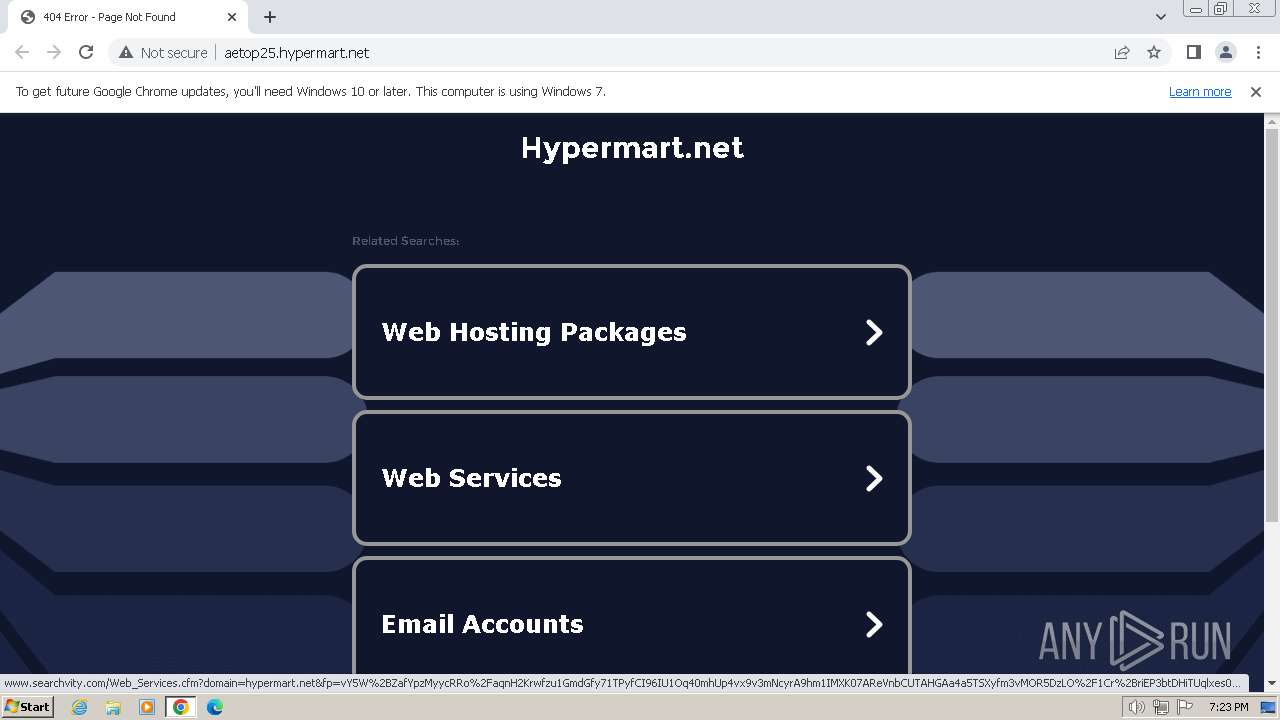Image resolution: width=1280 pixels, height=720 pixels.
Task: Click the chevron next to Email Accounts
Action: click(874, 624)
